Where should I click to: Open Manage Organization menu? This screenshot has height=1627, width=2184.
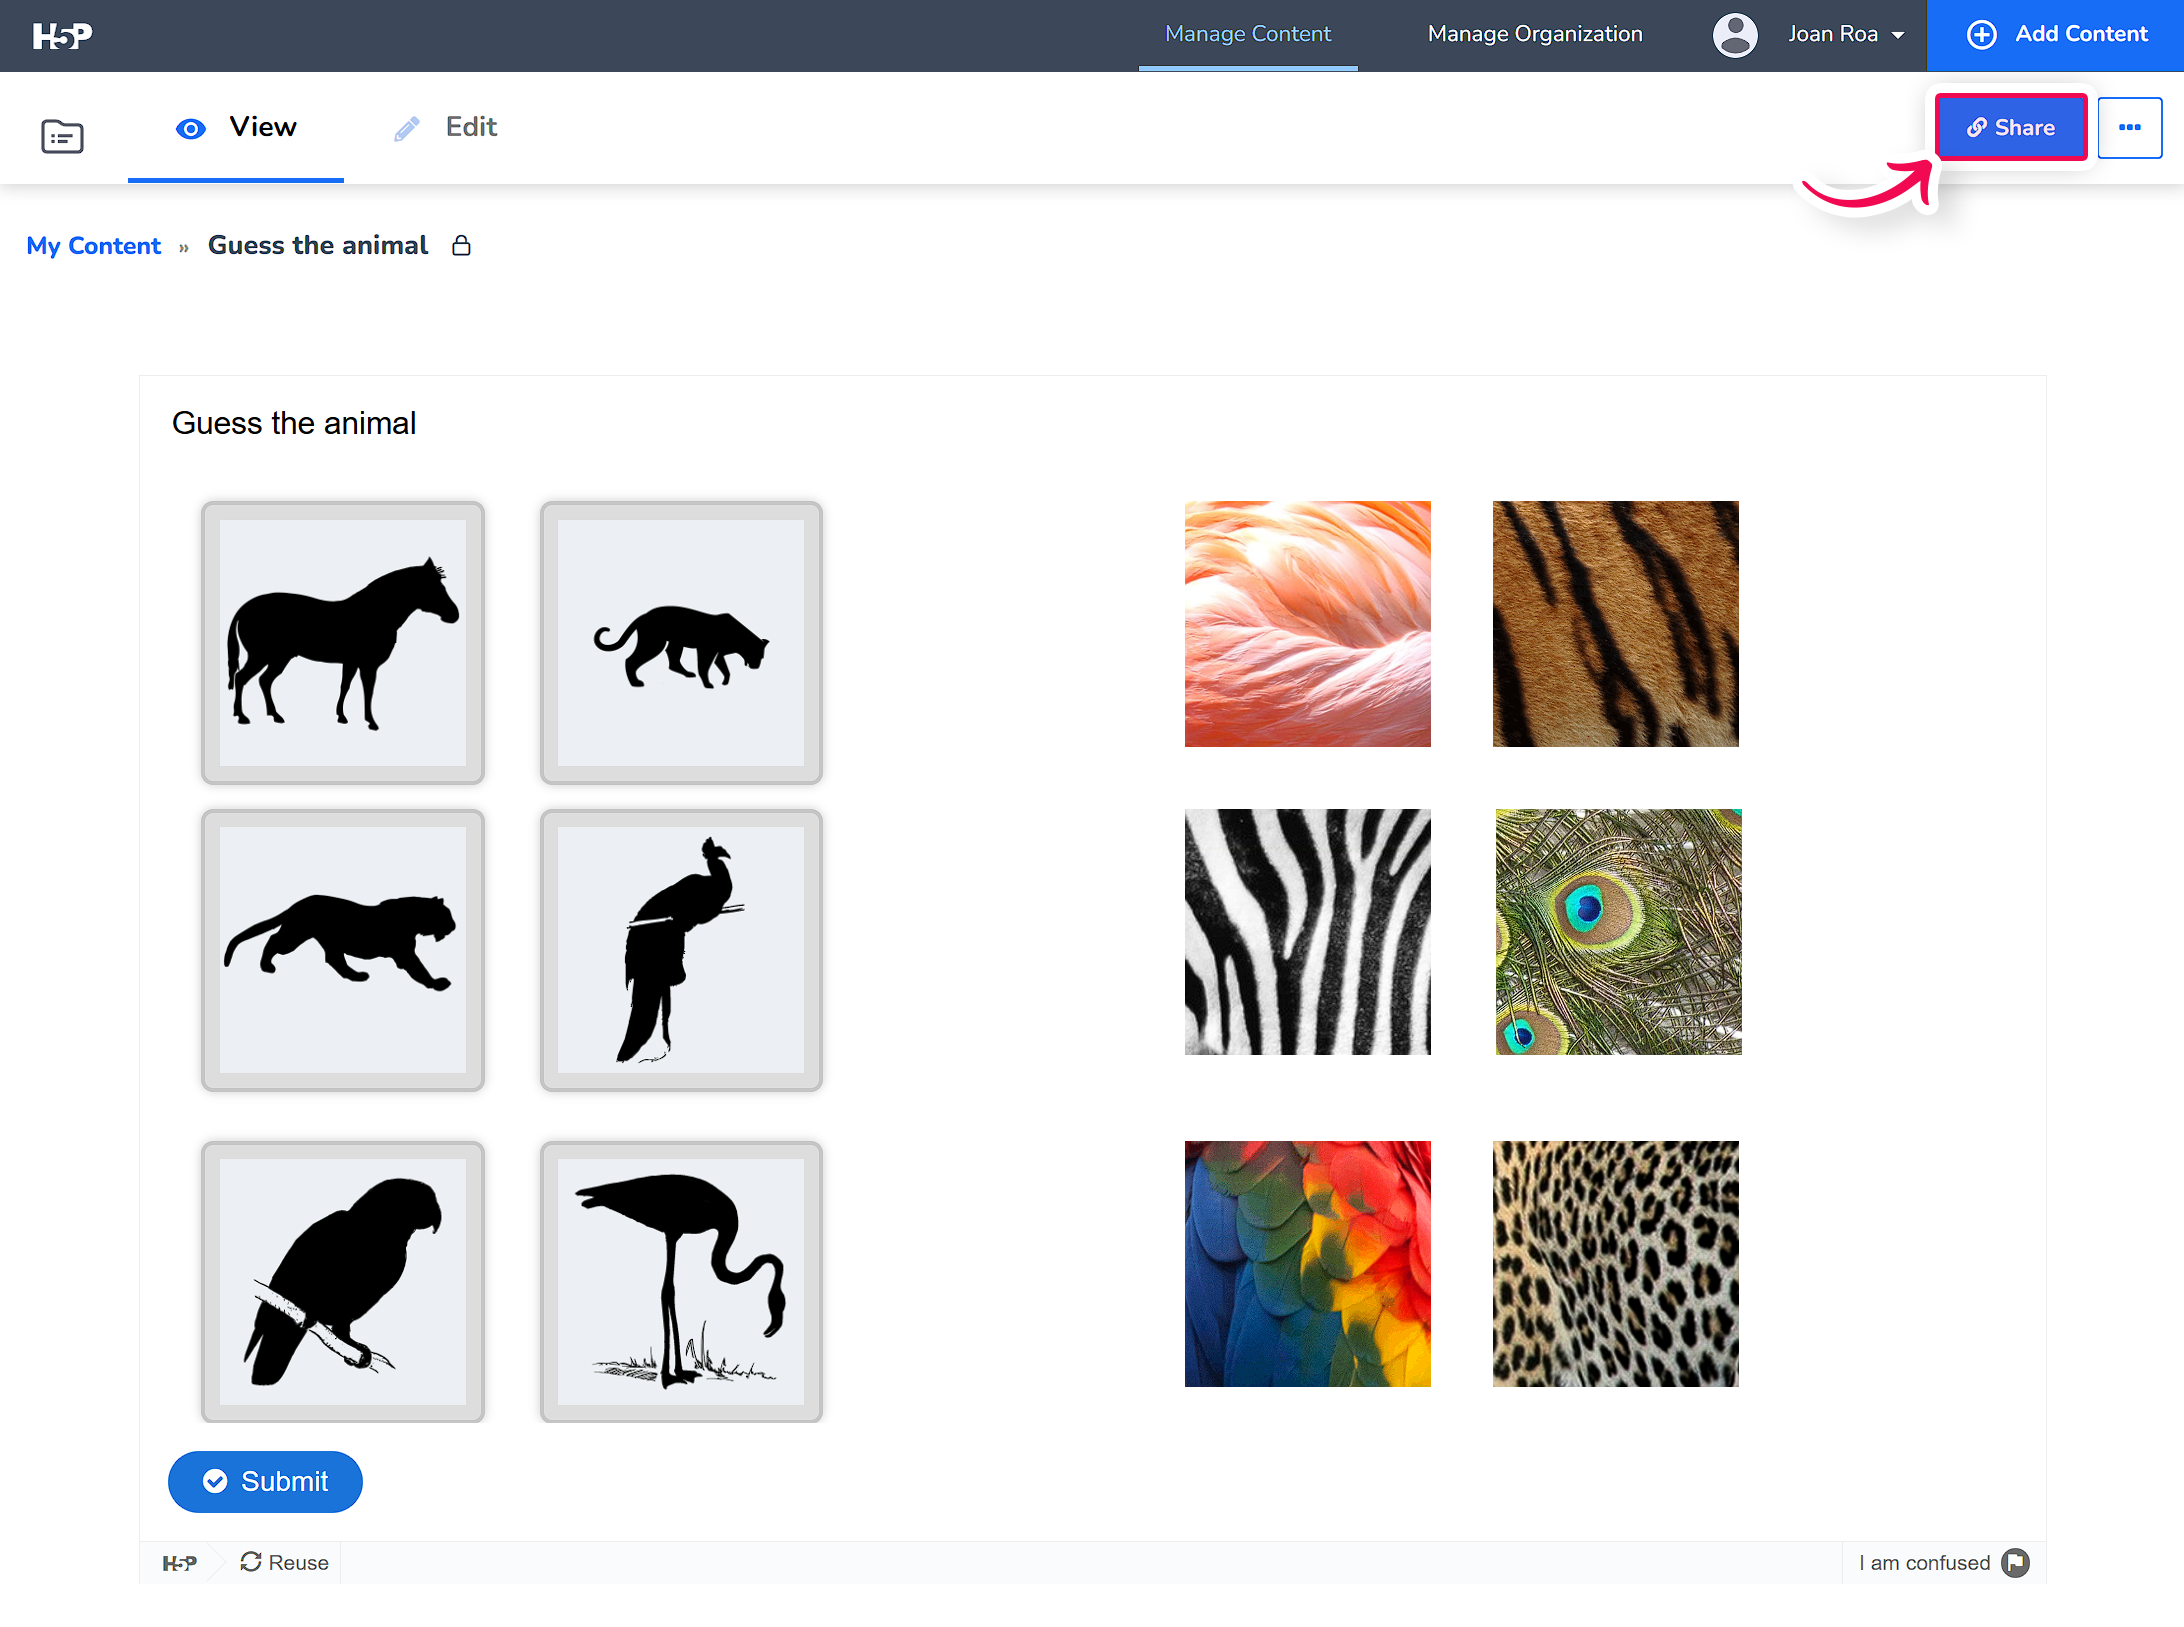pyautogui.click(x=1534, y=35)
